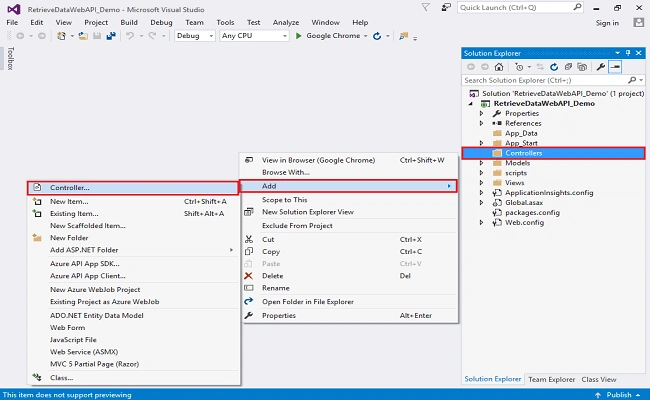Choose Rename in the context menu
Image resolution: width=650 pixels, height=400 pixels.
click(349, 288)
